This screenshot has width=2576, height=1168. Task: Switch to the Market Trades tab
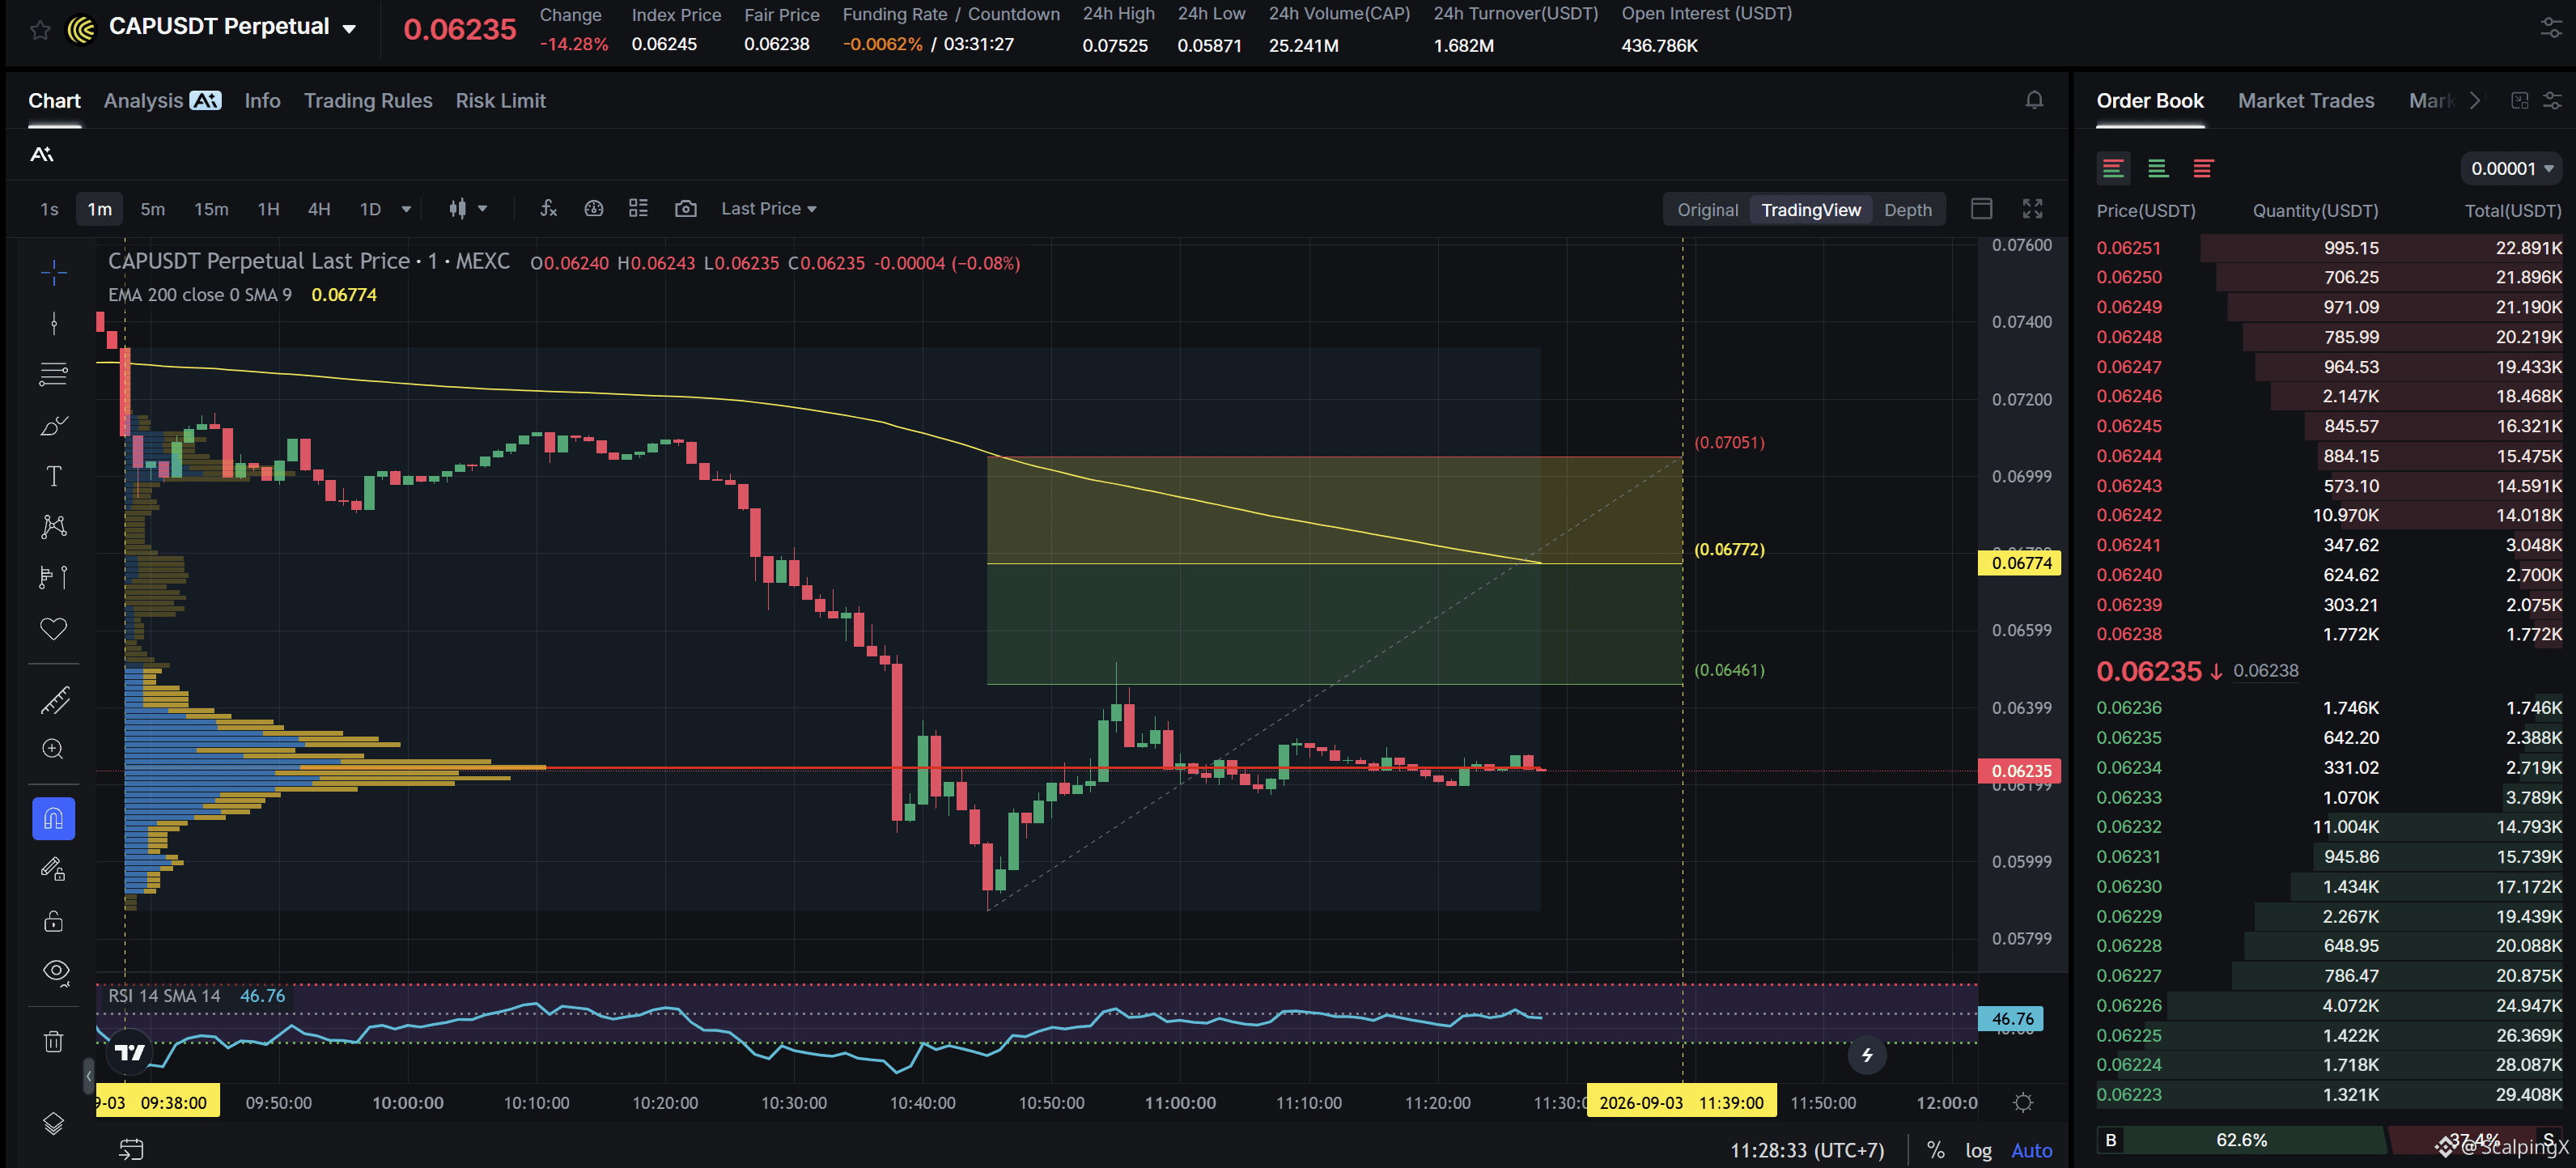2305,101
